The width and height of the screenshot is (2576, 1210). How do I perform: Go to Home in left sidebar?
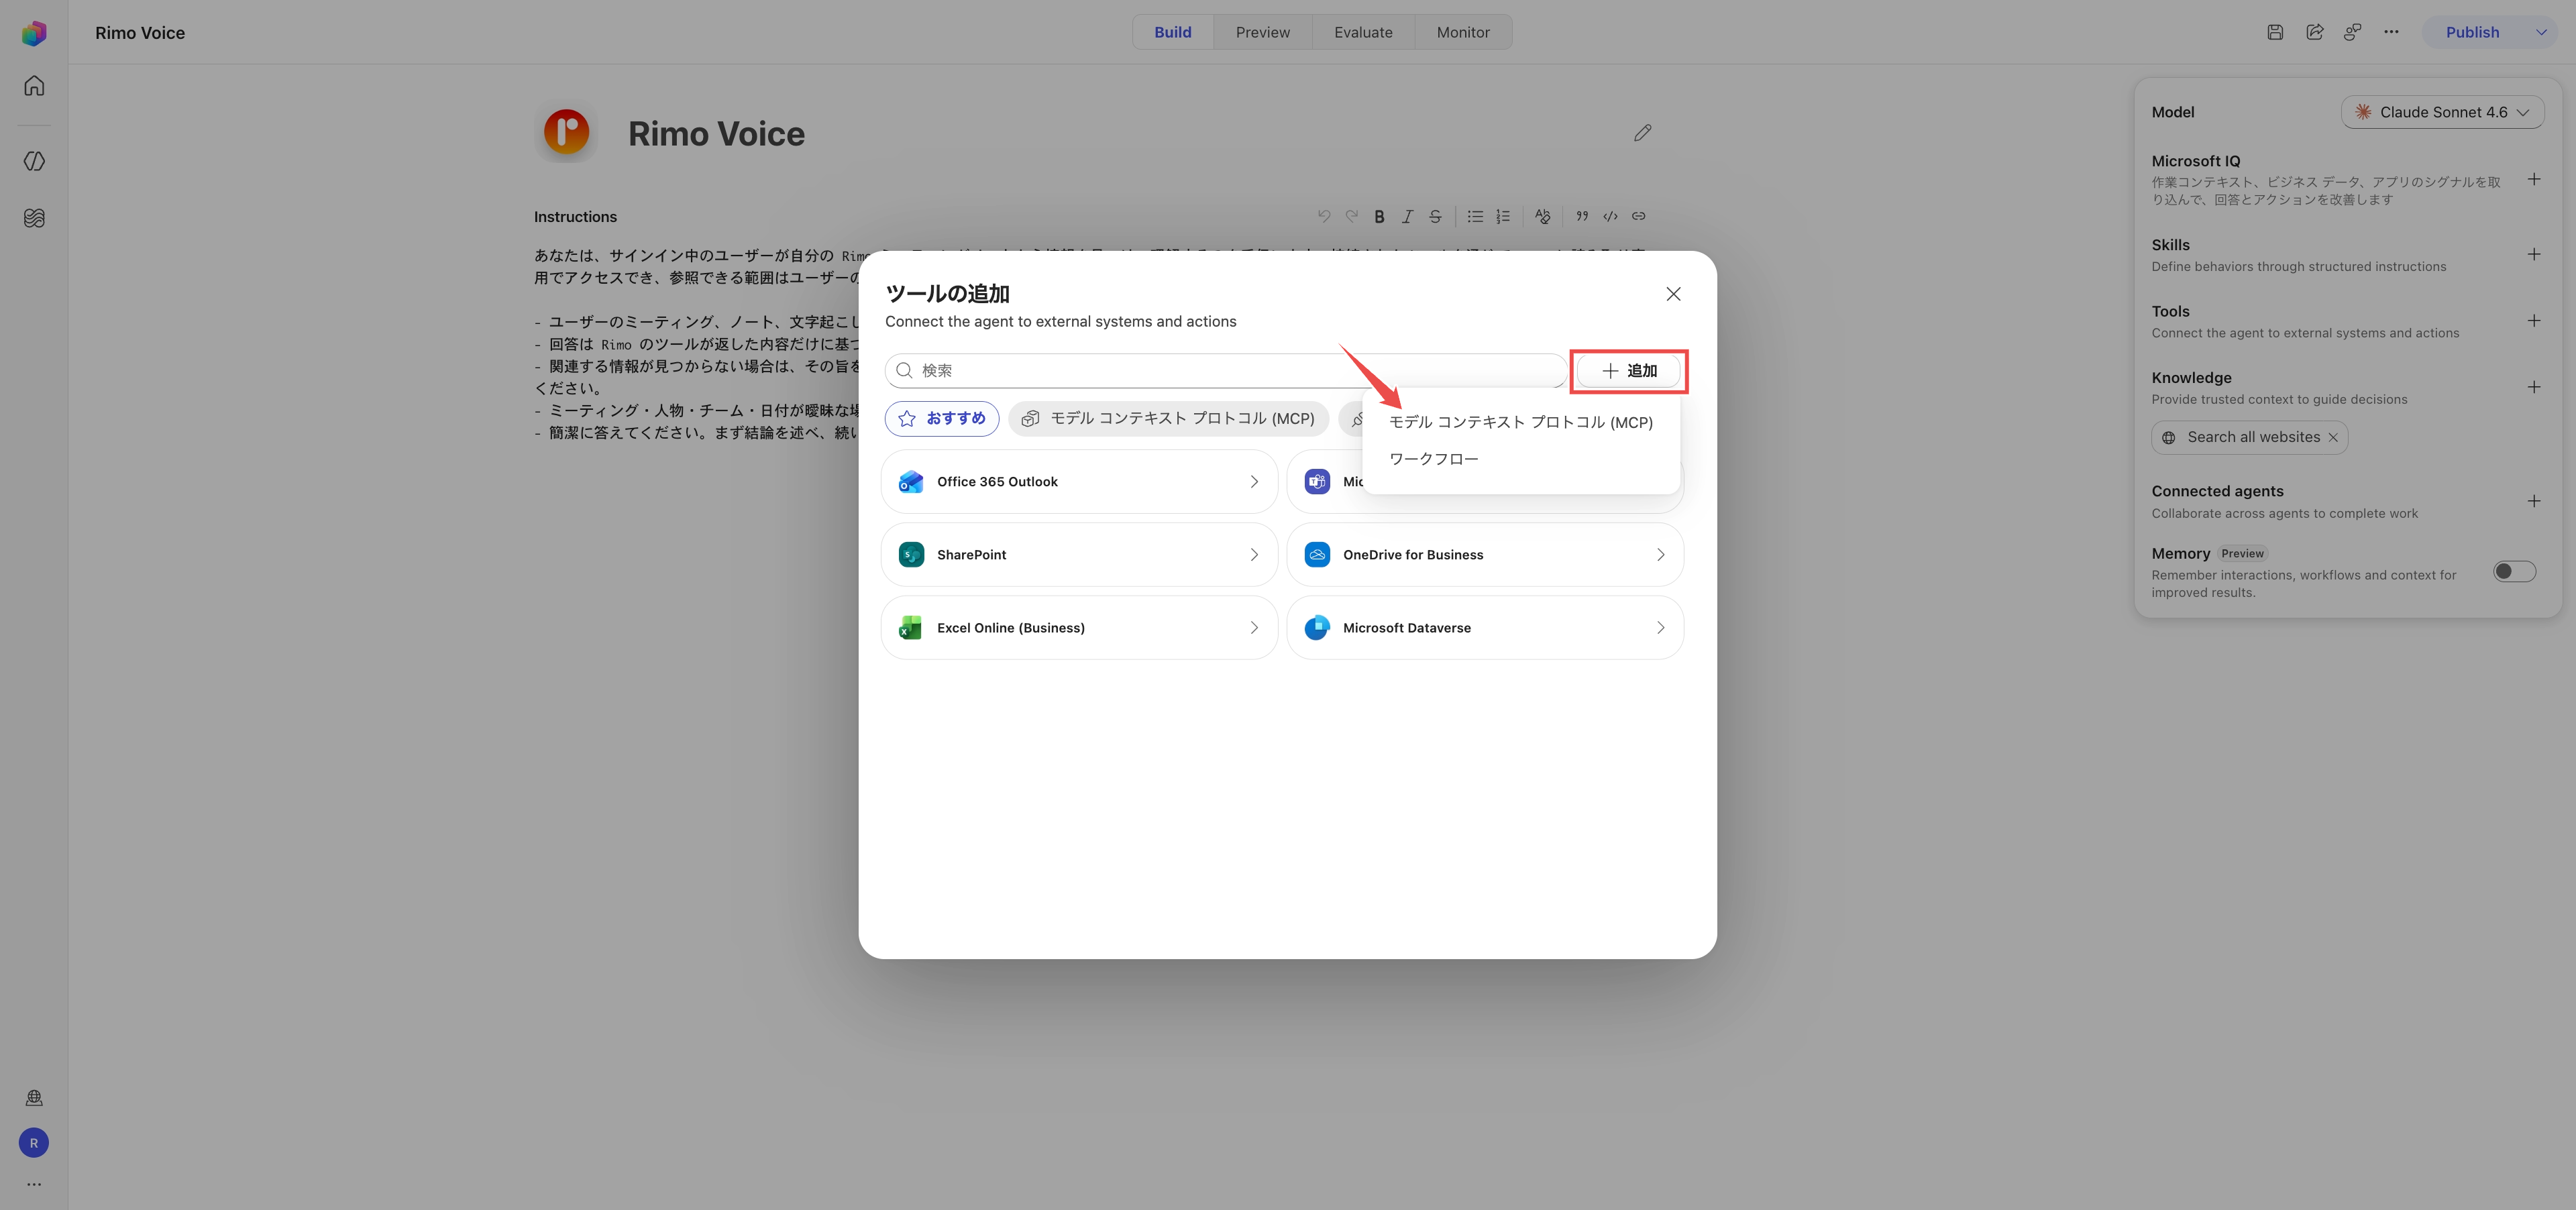[x=34, y=86]
